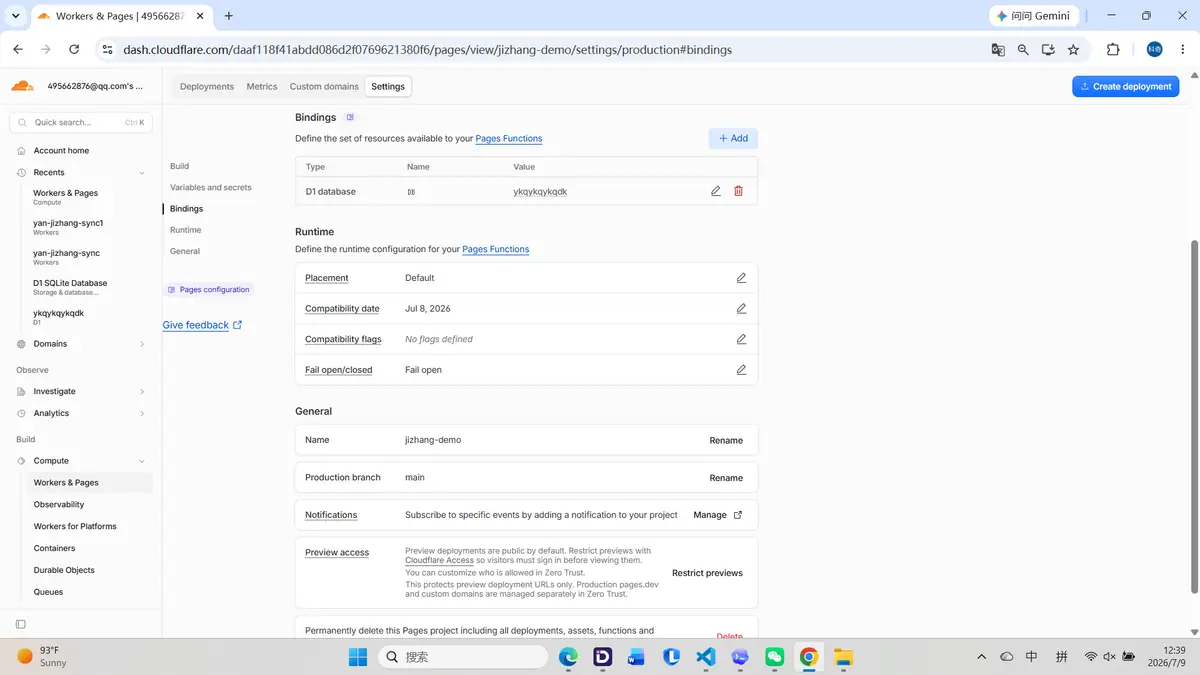Viewport: 1200px width, 675px height.
Task: Open the Chrome profile avatar
Action: coord(1155,49)
